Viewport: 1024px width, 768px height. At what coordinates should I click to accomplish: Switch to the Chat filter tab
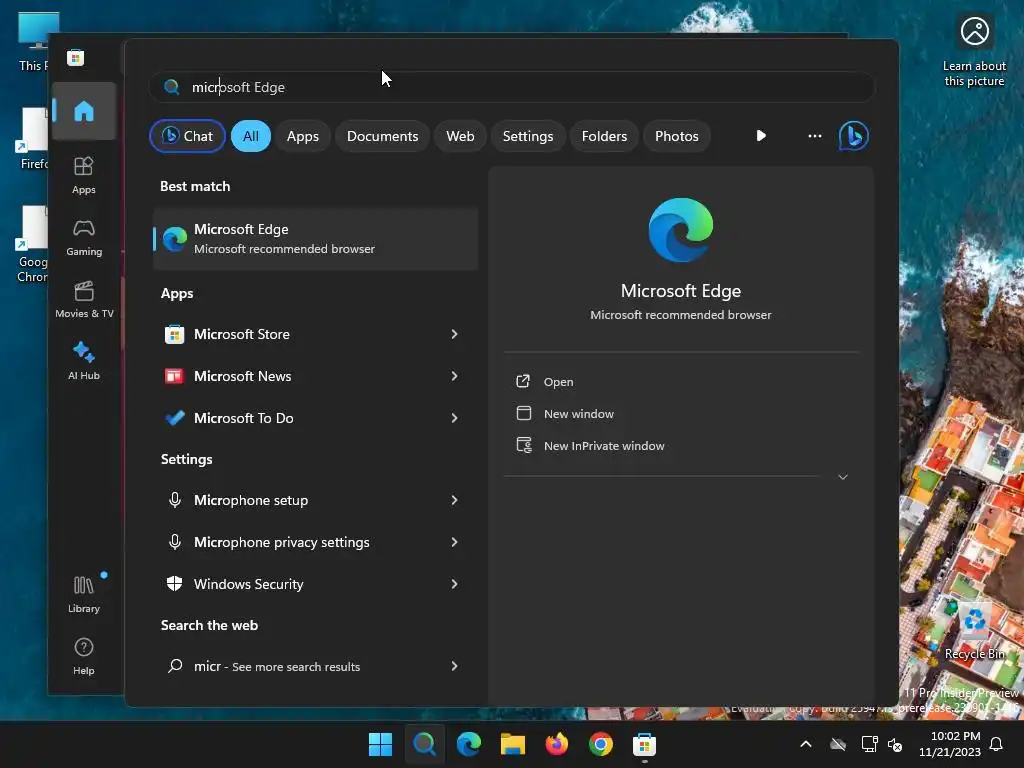[x=187, y=136]
